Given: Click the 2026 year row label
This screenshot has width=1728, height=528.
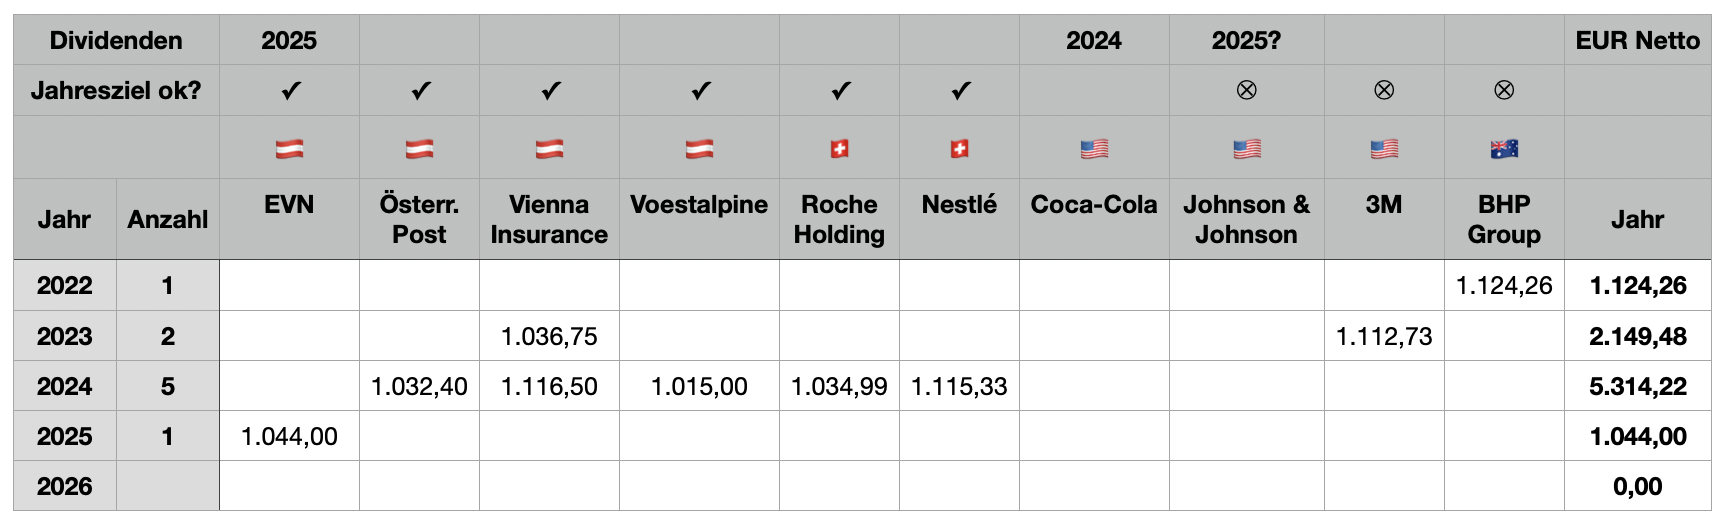Looking at the screenshot, I should pos(65,487).
